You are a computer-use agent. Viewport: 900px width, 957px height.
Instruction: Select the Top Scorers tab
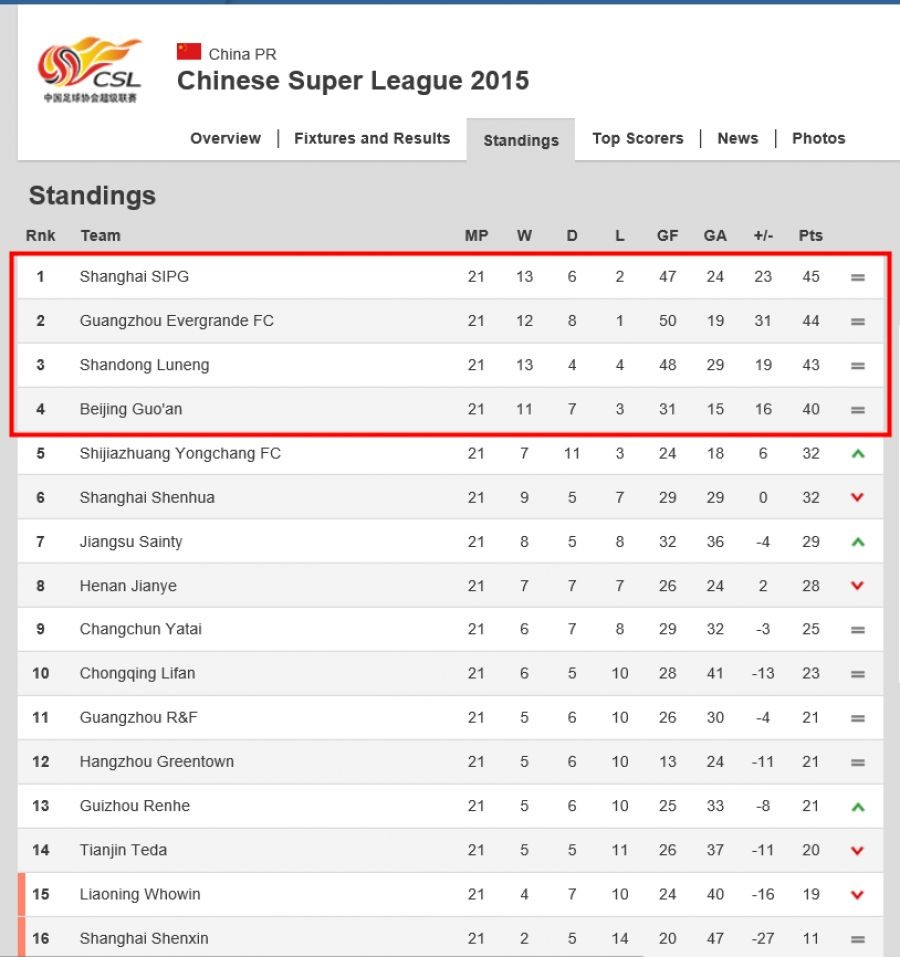[637, 139]
